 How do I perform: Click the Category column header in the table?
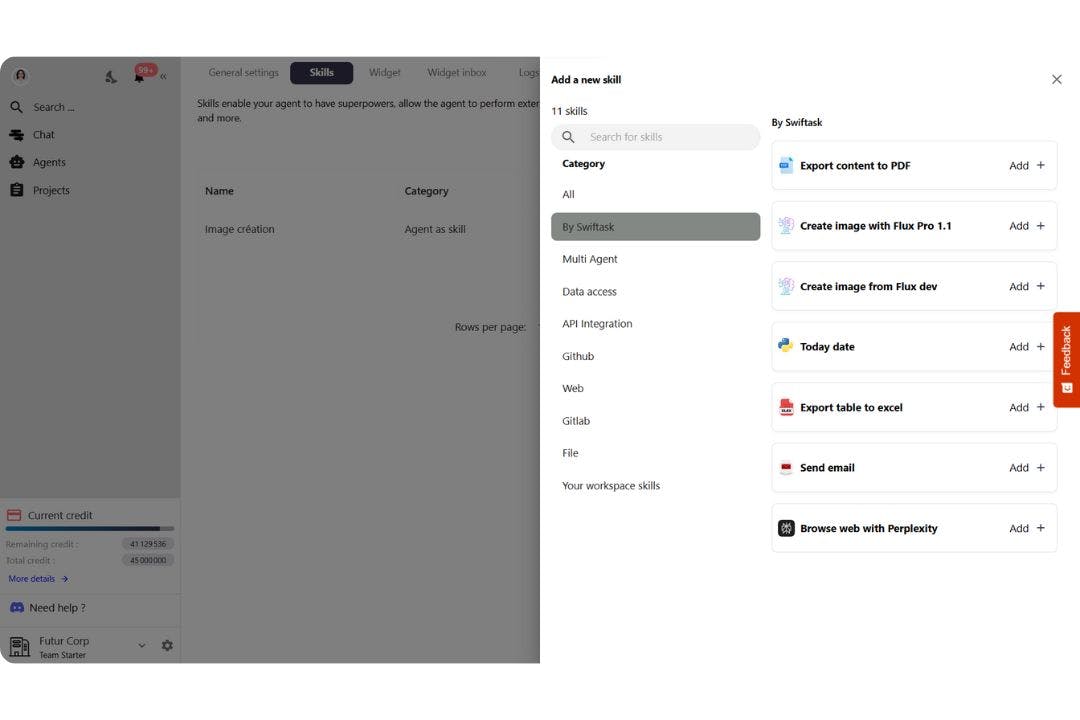point(426,191)
